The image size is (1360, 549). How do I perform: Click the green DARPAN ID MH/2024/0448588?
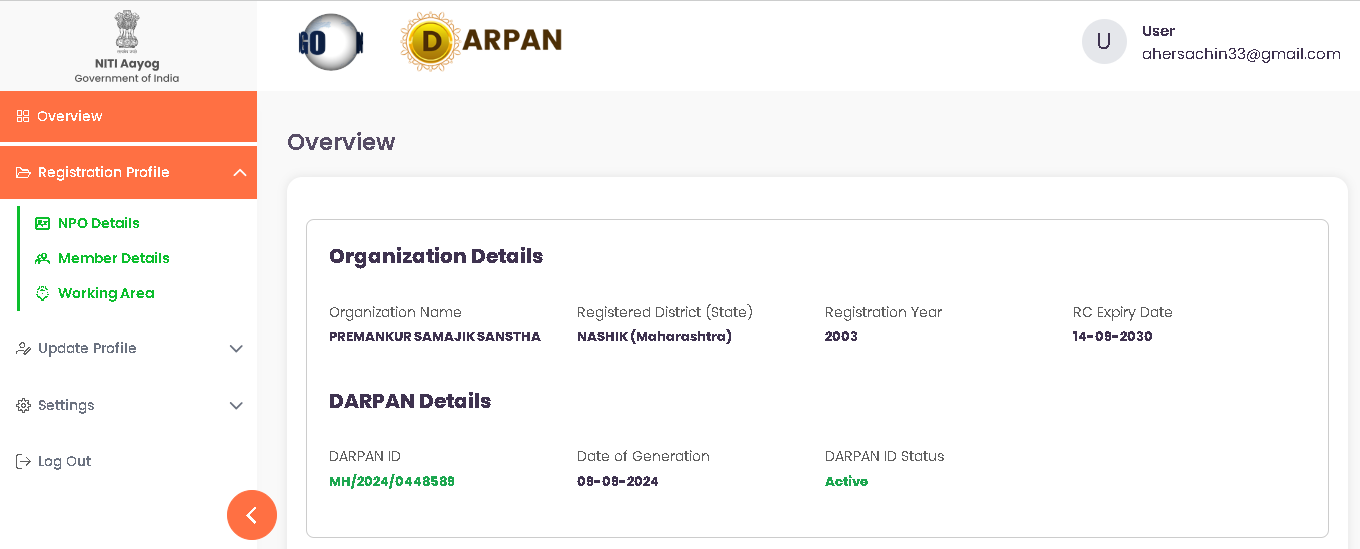[392, 481]
